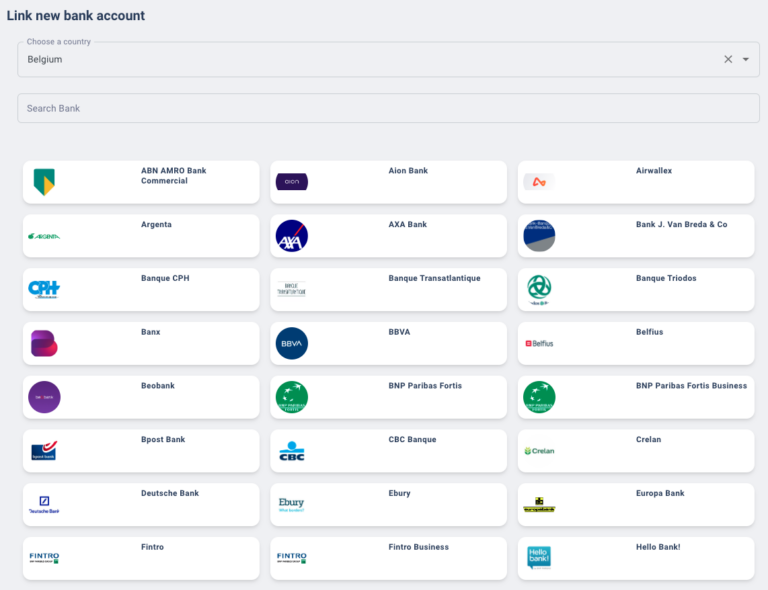Viewport: 768px width, 590px height.
Task: Click the Ebury logo
Action: click(x=291, y=504)
